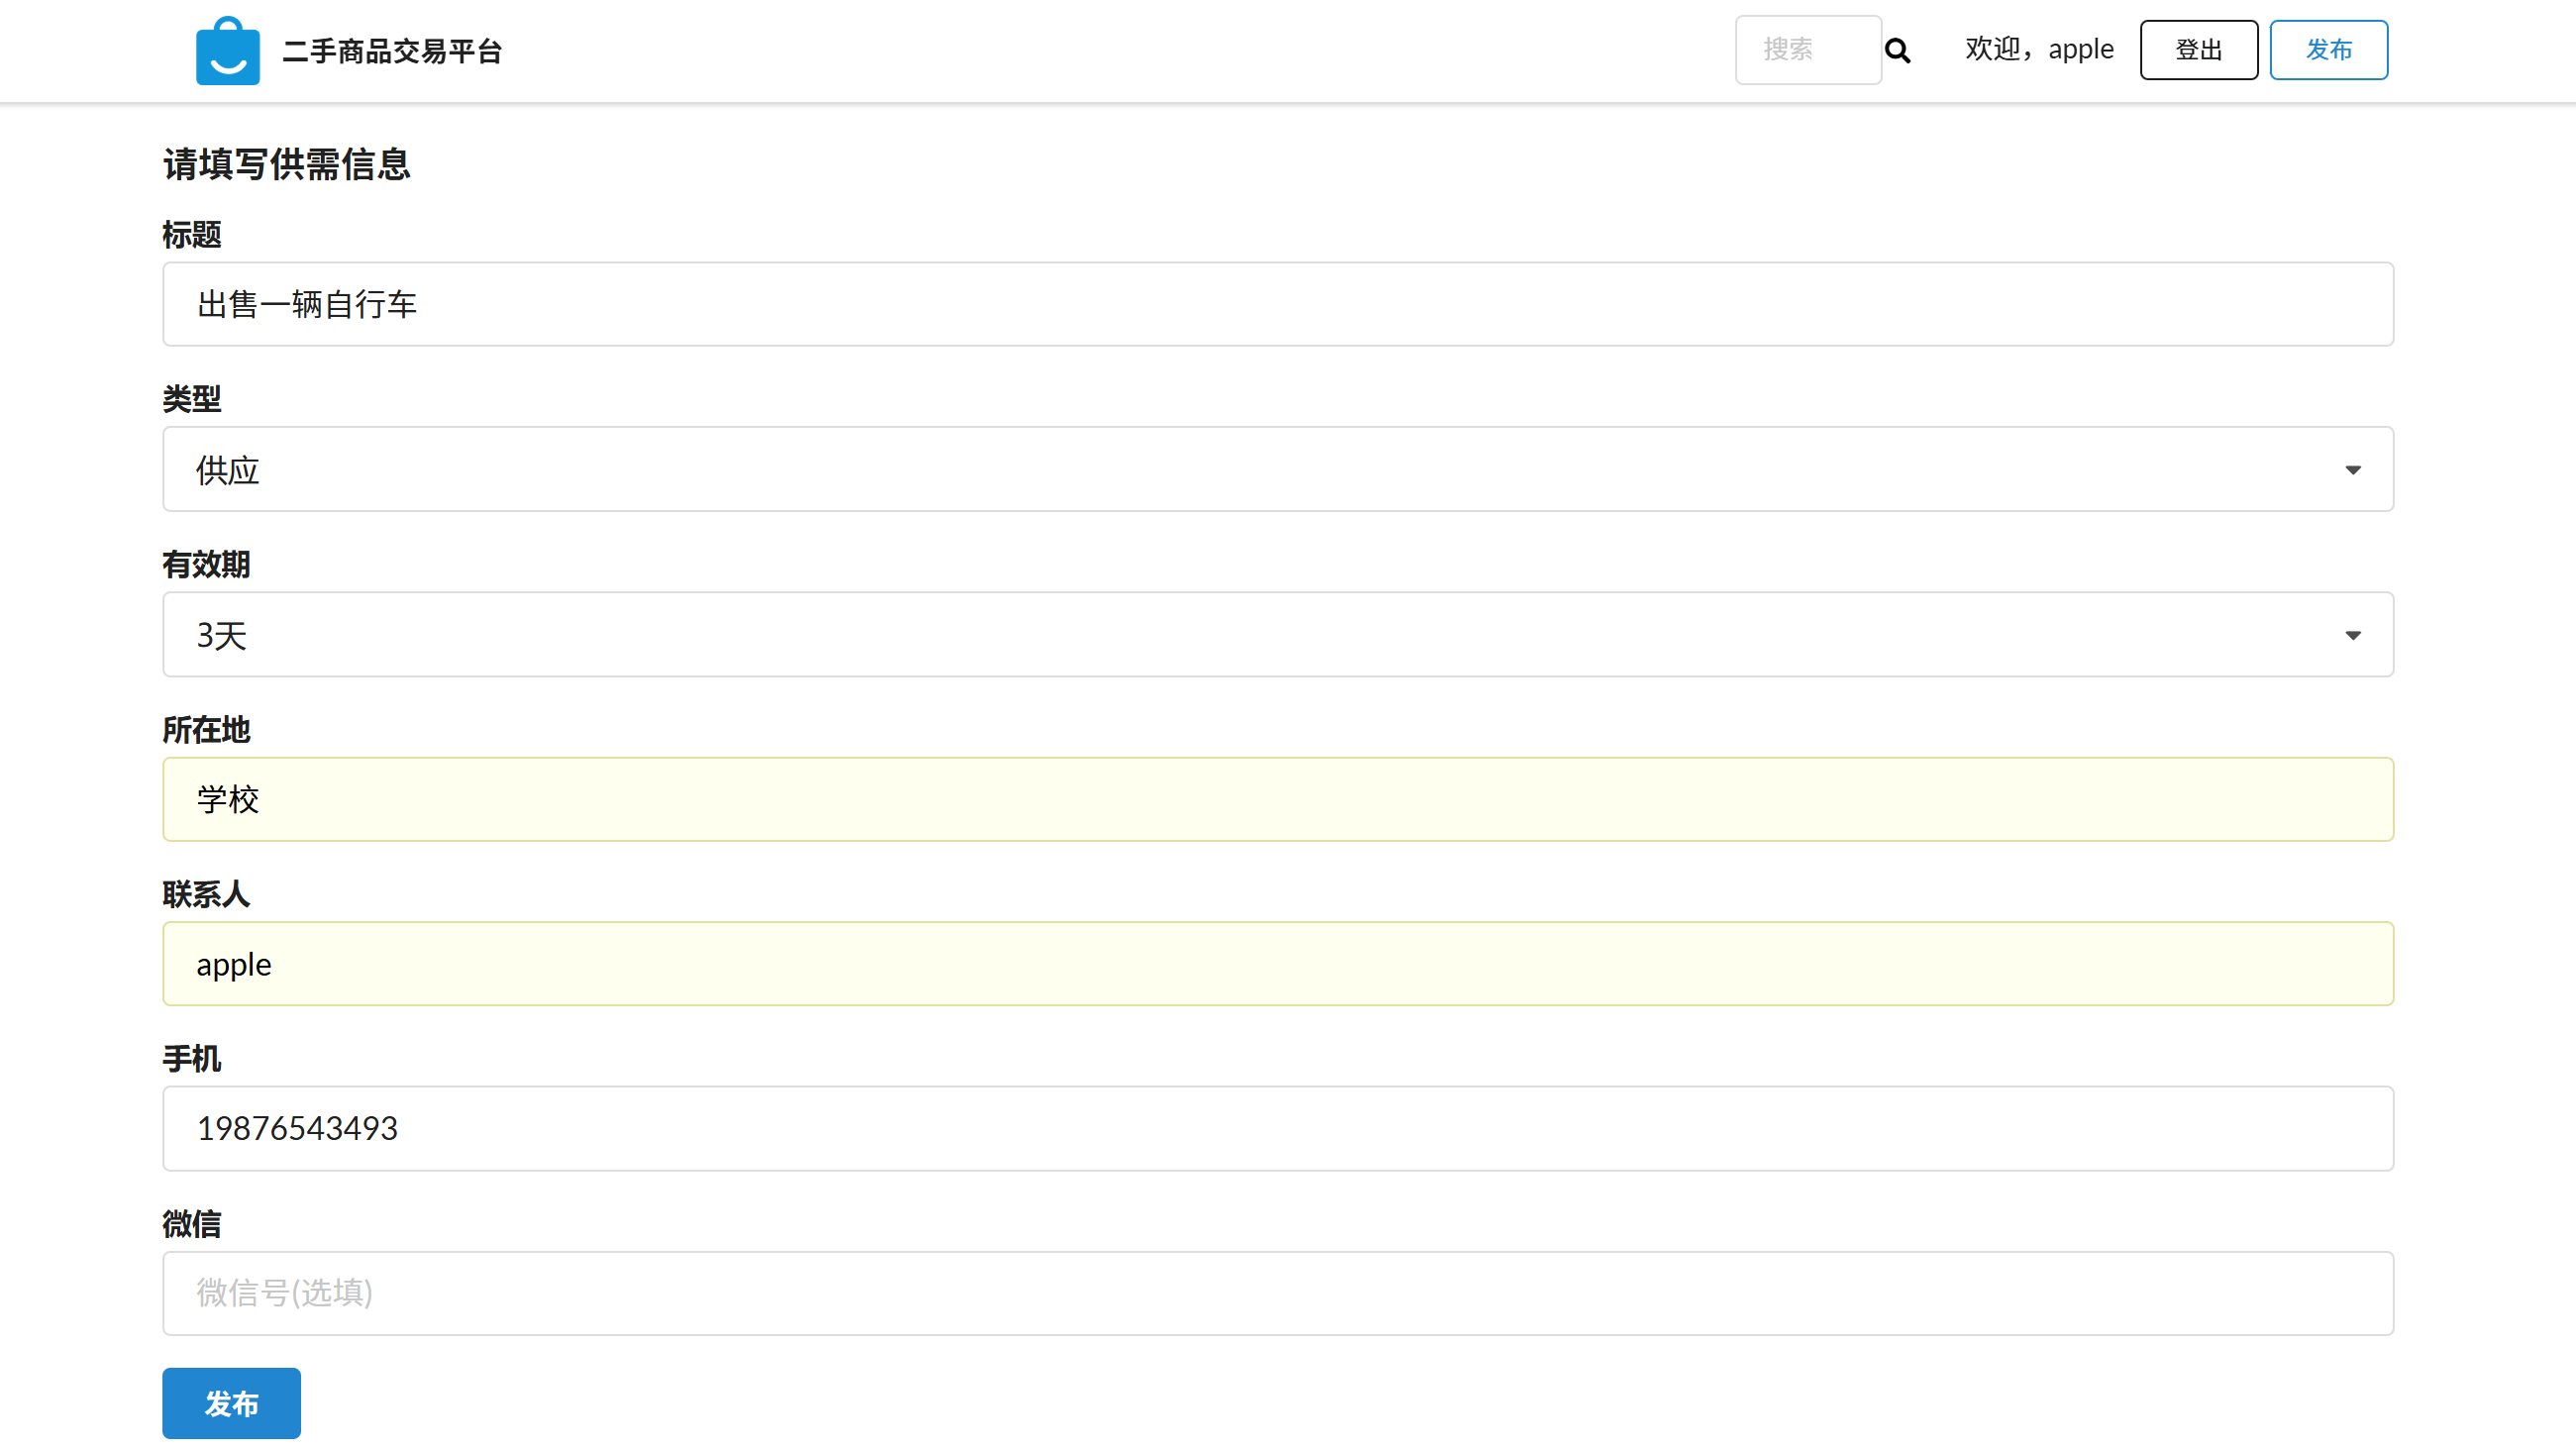The image size is (2576, 1449).
Task: Click the outlined 发布 button in header
Action: pyautogui.click(x=2327, y=50)
